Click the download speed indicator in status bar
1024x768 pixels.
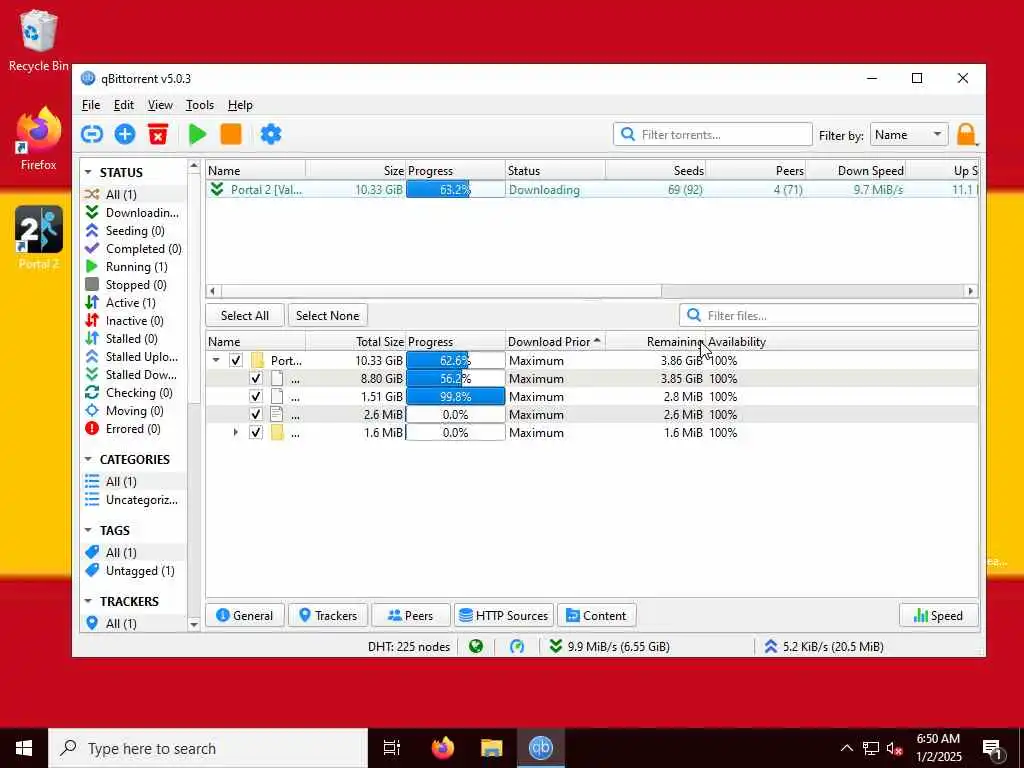pos(609,647)
